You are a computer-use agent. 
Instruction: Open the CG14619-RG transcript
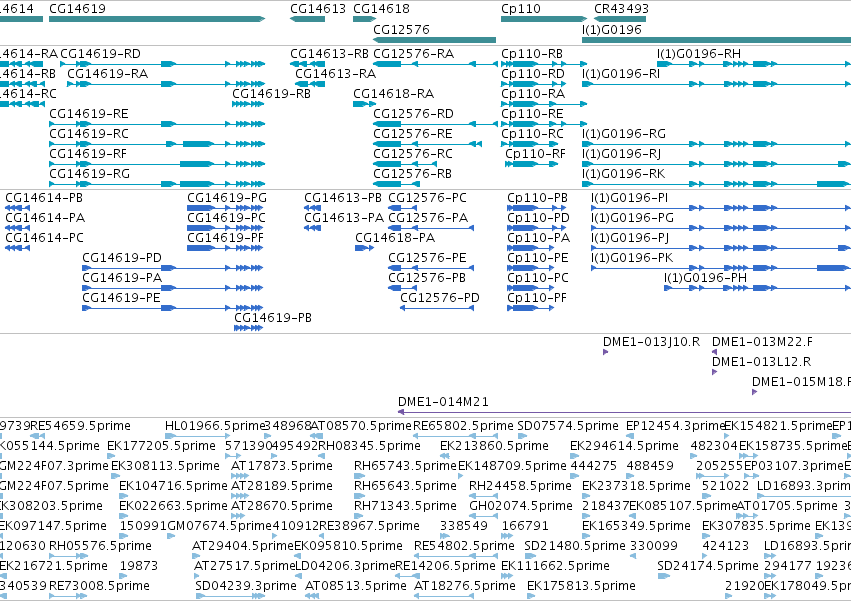pos(157,184)
